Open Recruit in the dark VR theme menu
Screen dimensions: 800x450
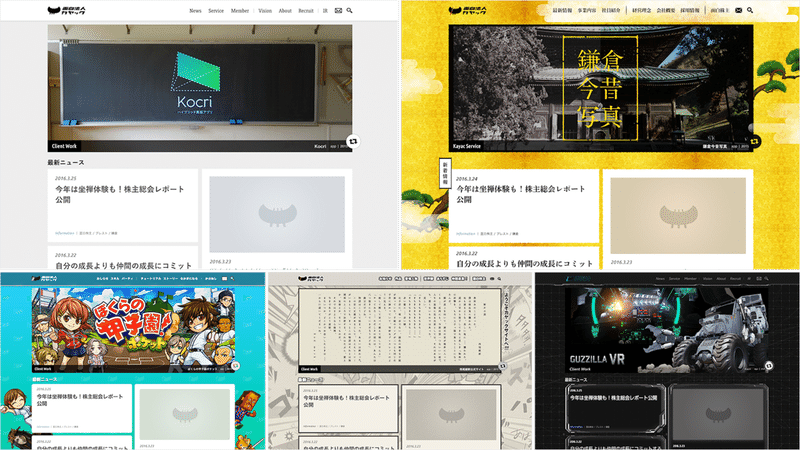(x=735, y=279)
